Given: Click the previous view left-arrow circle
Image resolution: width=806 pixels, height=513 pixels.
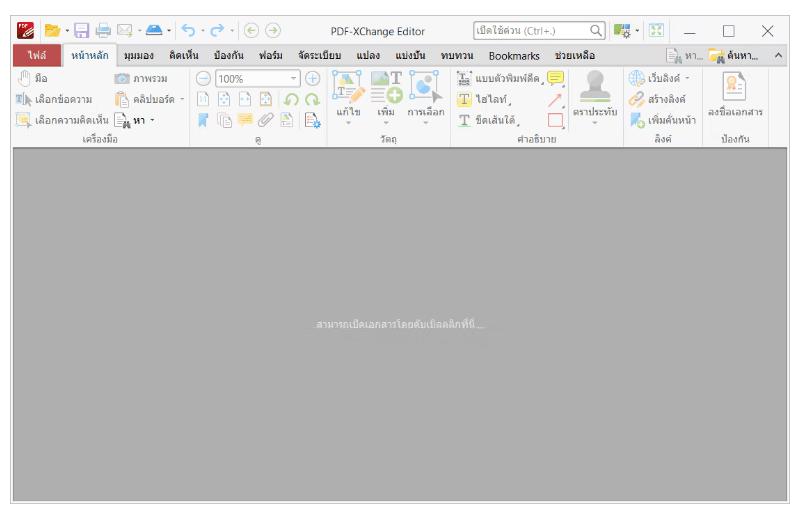Looking at the screenshot, I should (x=251, y=31).
